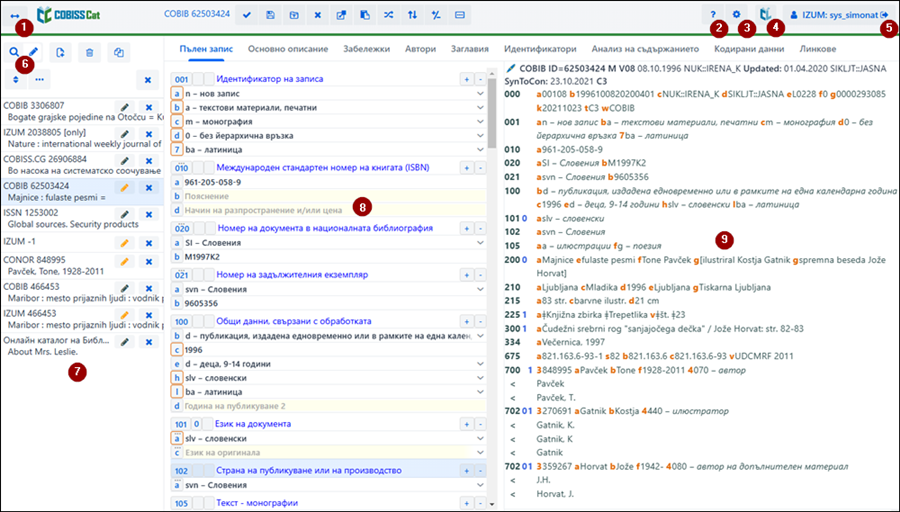The height and width of the screenshot is (512, 900).
Task: Add field with '+' next to 001 heading
Action: (467, 79)
